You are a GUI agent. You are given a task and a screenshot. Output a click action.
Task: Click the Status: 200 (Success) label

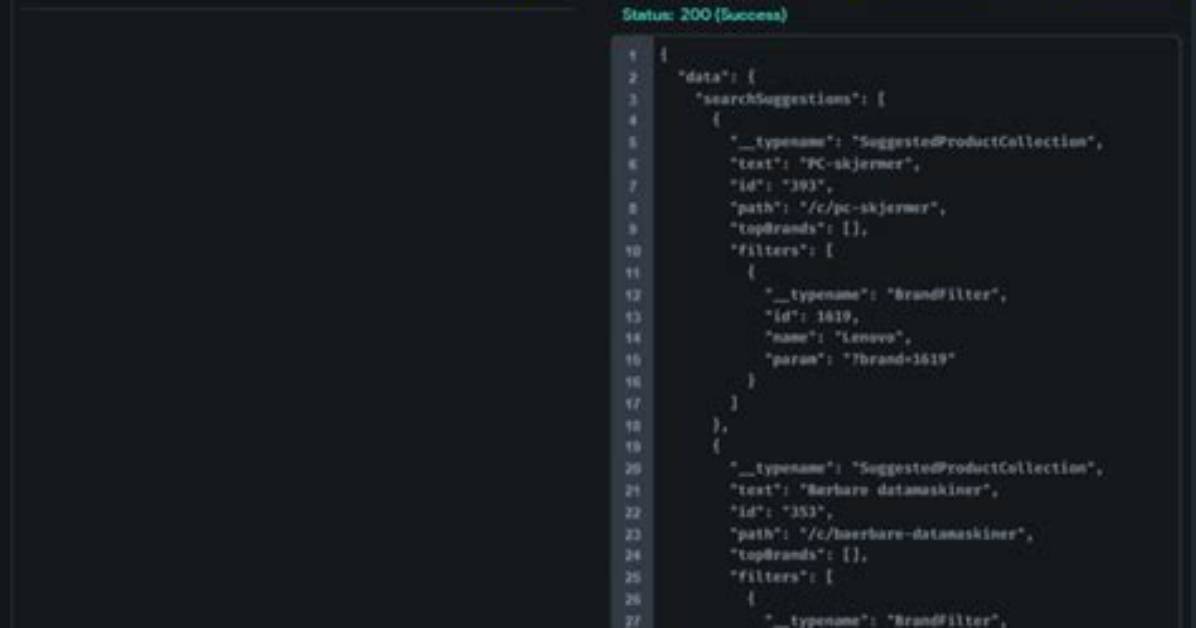pos(704,14)
